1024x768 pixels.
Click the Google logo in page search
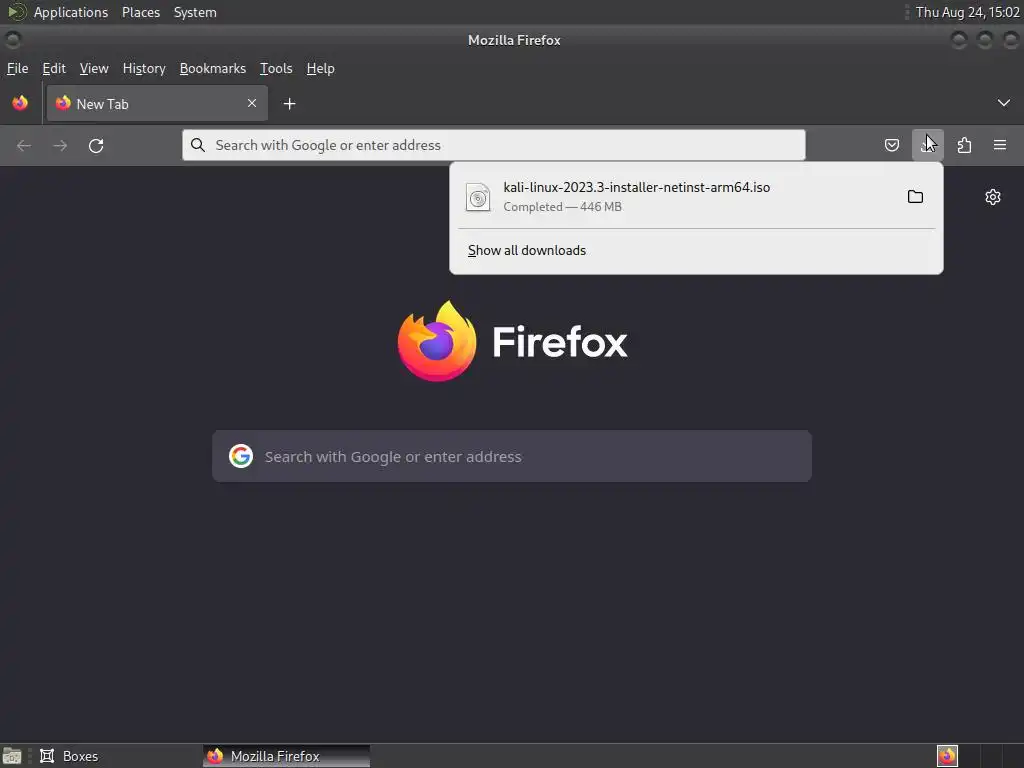pos(241,456)
